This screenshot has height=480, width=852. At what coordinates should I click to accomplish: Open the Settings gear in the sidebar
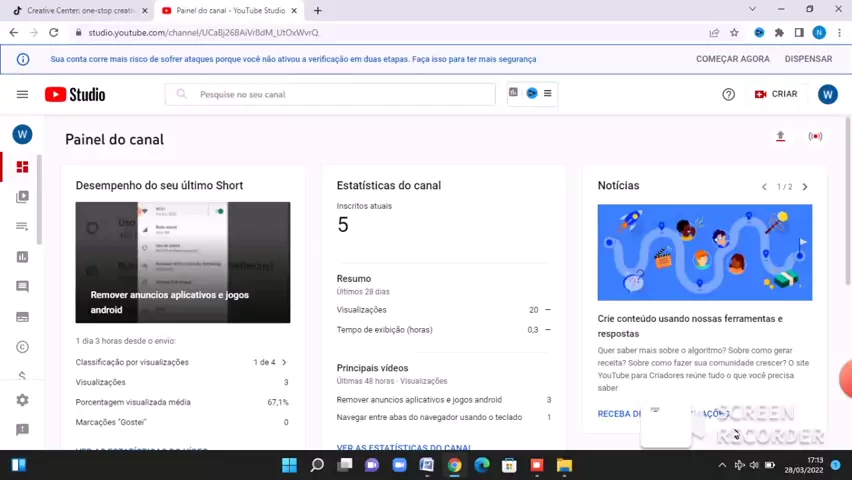pyautogui.click(x=22, y=400)
